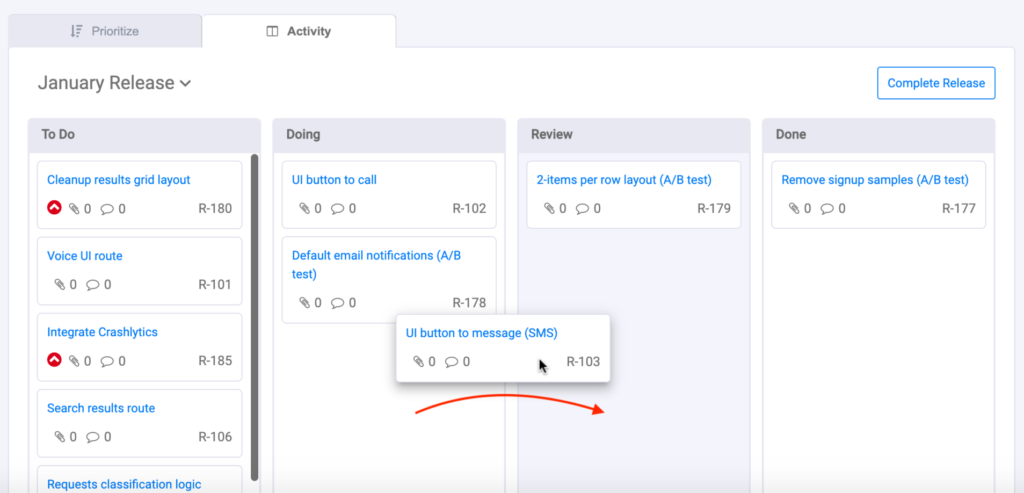Click the comment bubble on R-178 card
The image size is (1024, 493).
[x=338, y=303]
